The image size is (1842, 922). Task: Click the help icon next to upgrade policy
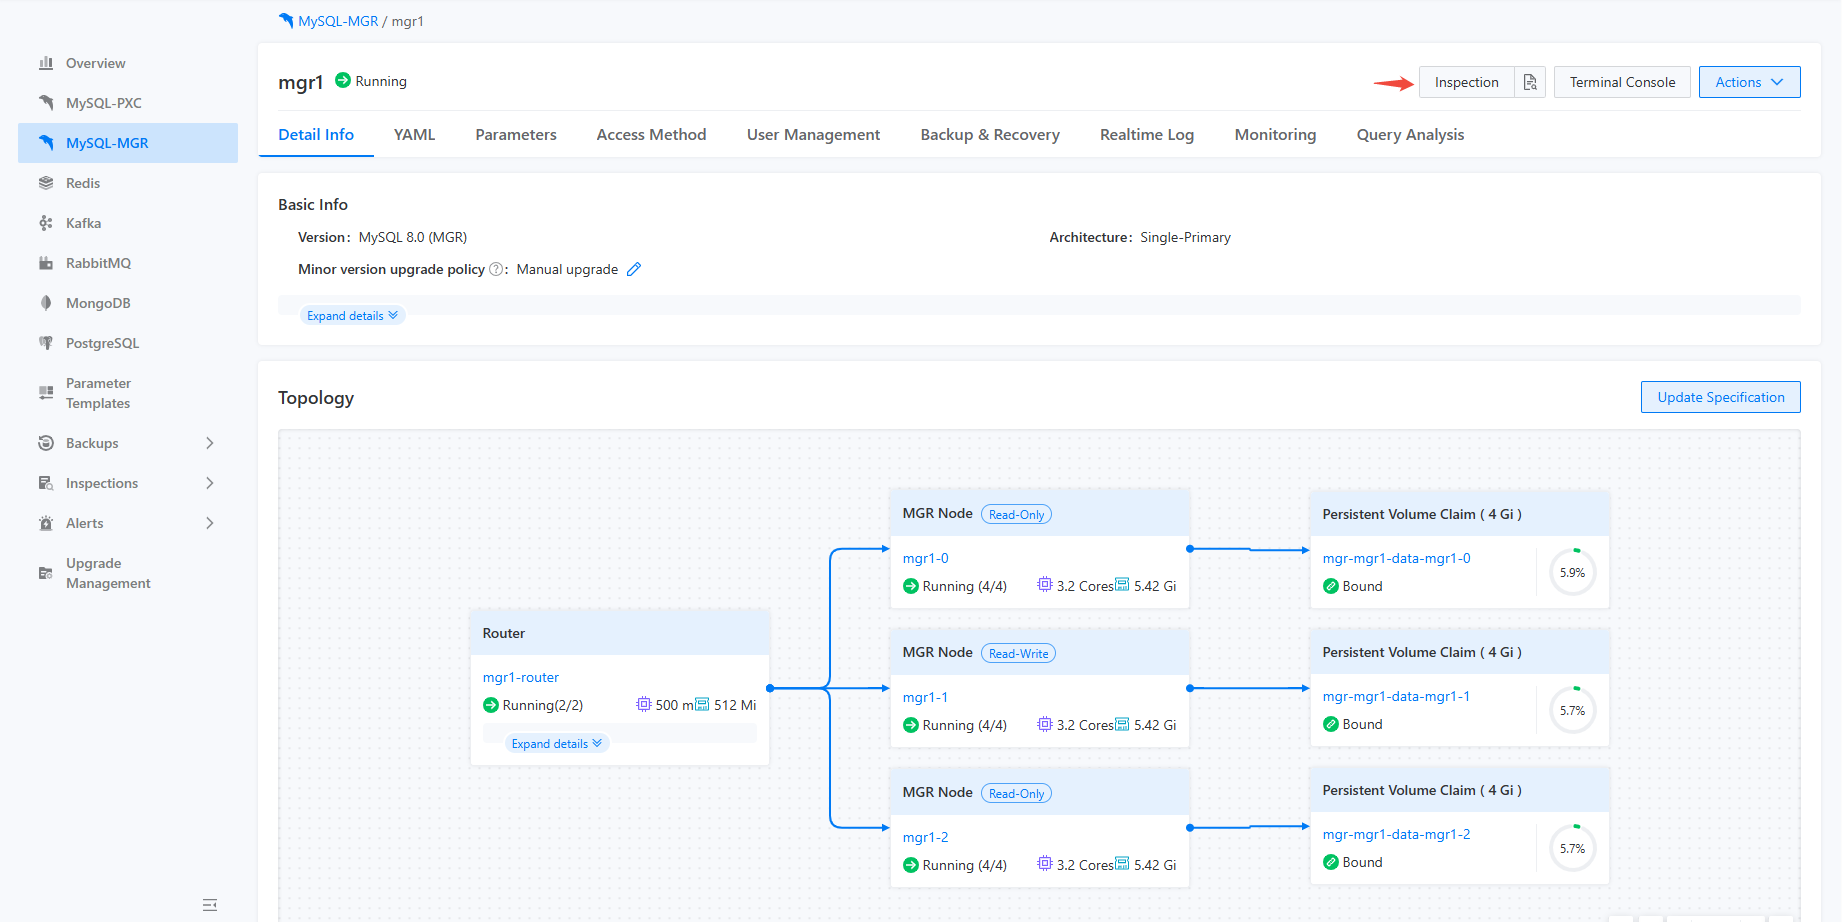496,268
